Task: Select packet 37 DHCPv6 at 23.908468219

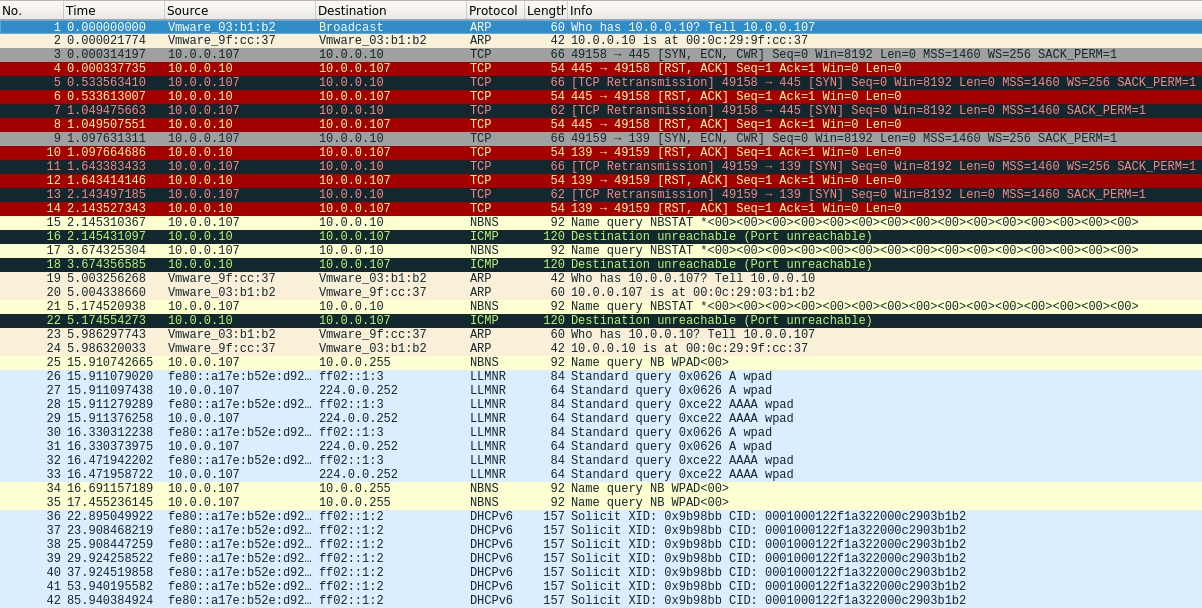Action: click(601, 531)
